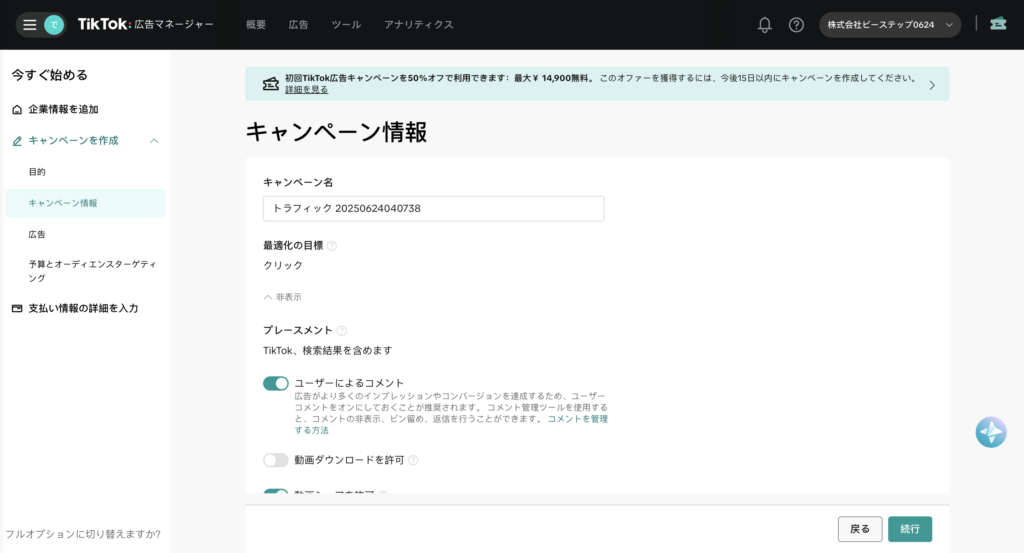Image resolution: width=1024 pixels, height=553 pixels.
Task: Click the info icon next to 動画ダウンロードを許可
Action: point(413,460)
